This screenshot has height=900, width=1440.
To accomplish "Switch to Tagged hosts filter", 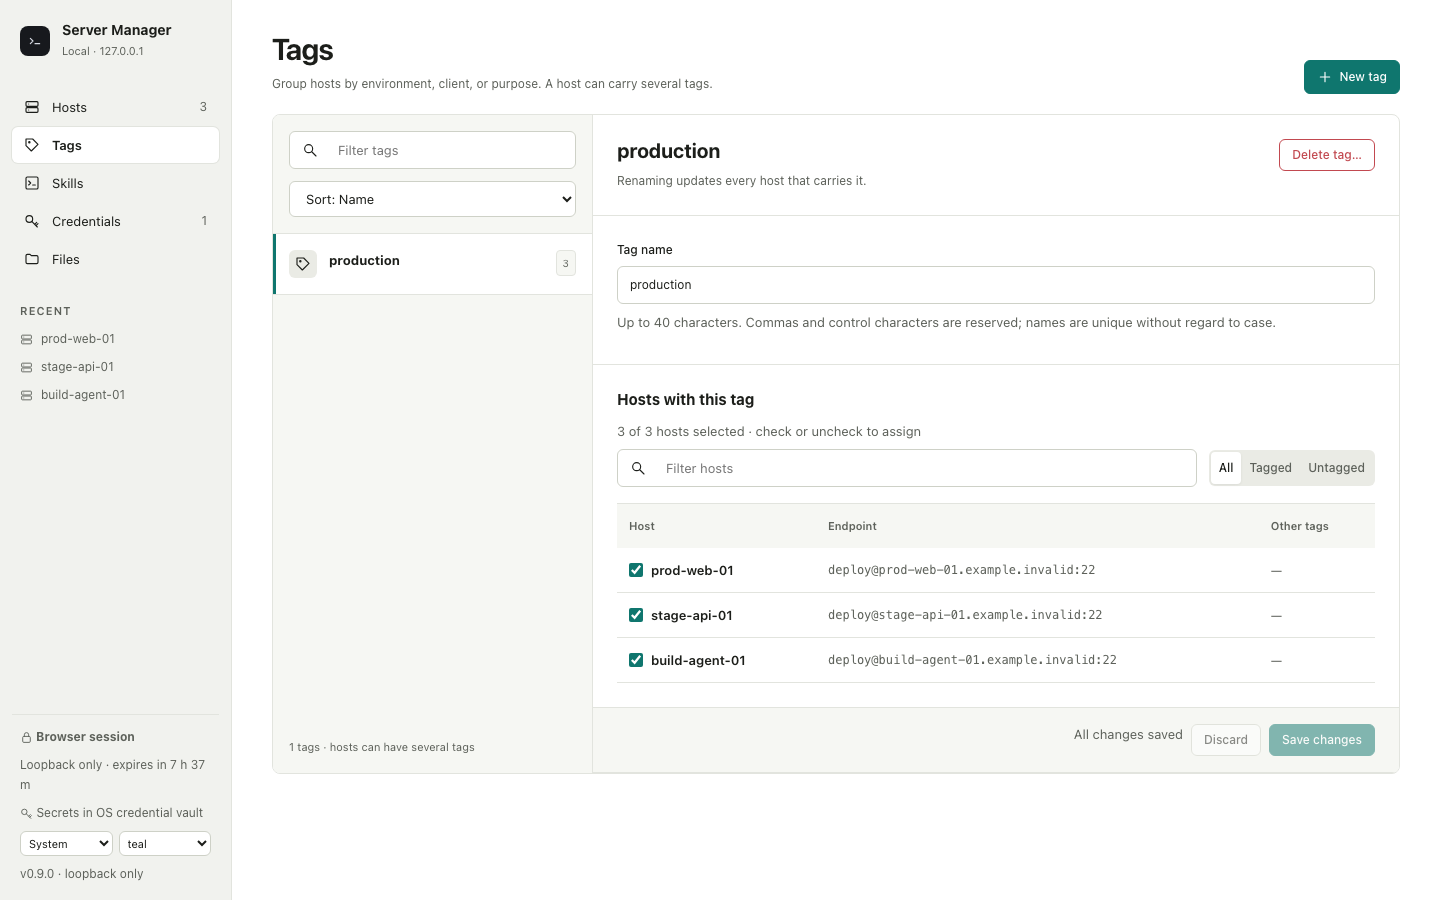I will 1270,468.
